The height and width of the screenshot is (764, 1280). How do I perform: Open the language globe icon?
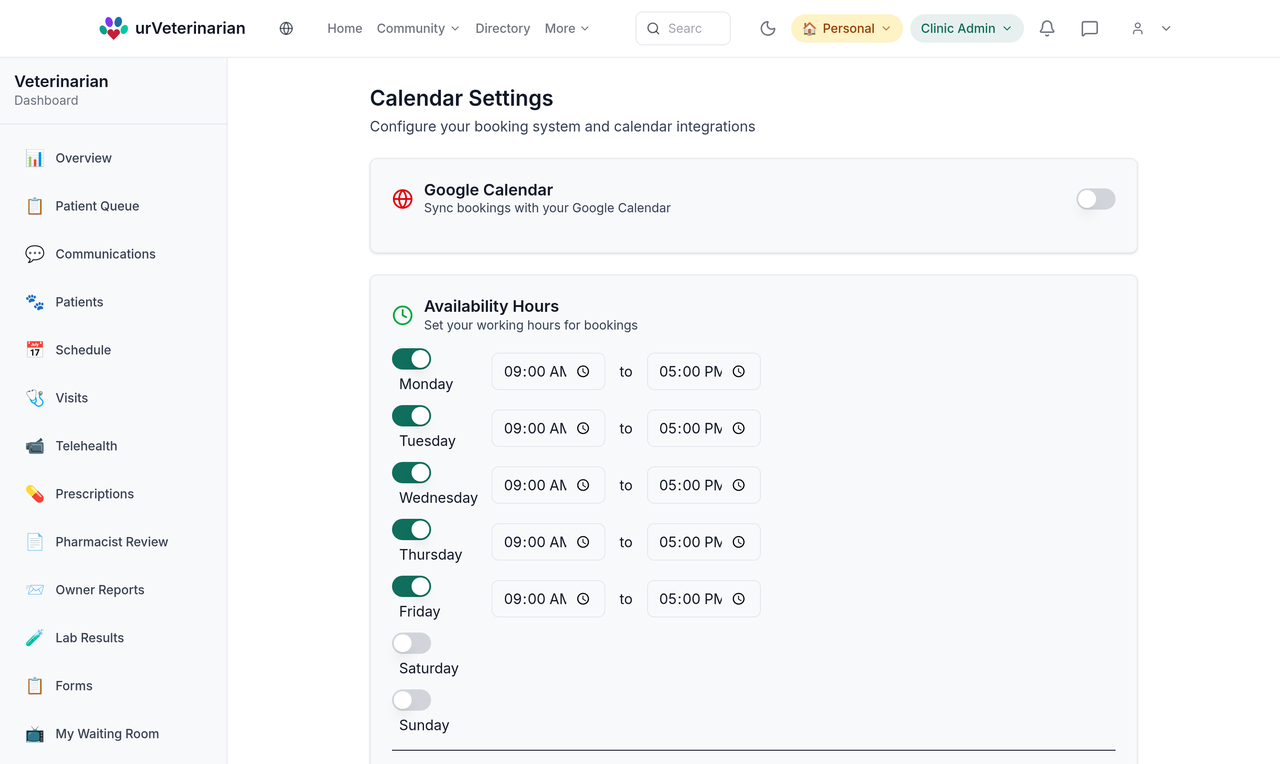point(286,28)
